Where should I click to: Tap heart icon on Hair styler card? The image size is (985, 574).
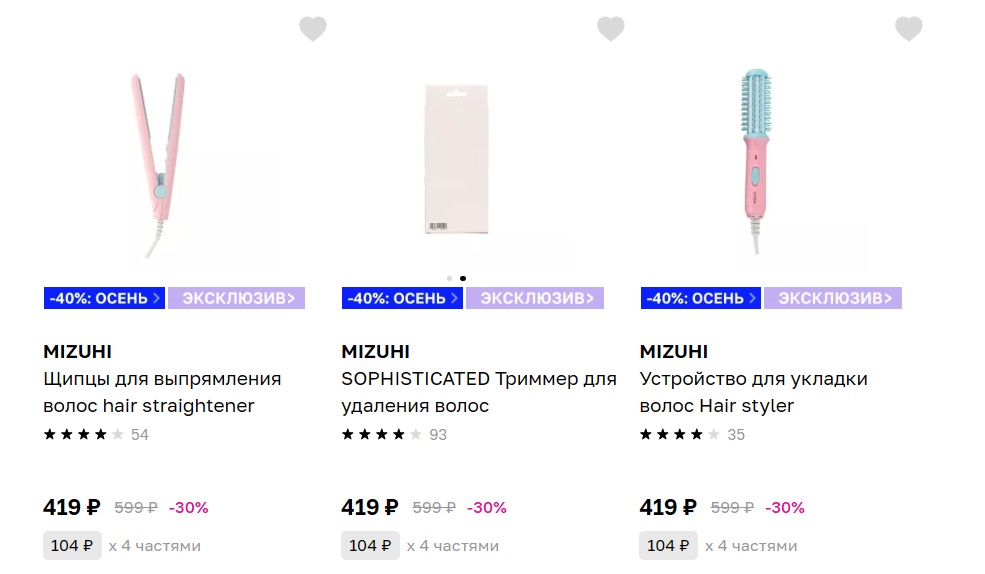908,29
